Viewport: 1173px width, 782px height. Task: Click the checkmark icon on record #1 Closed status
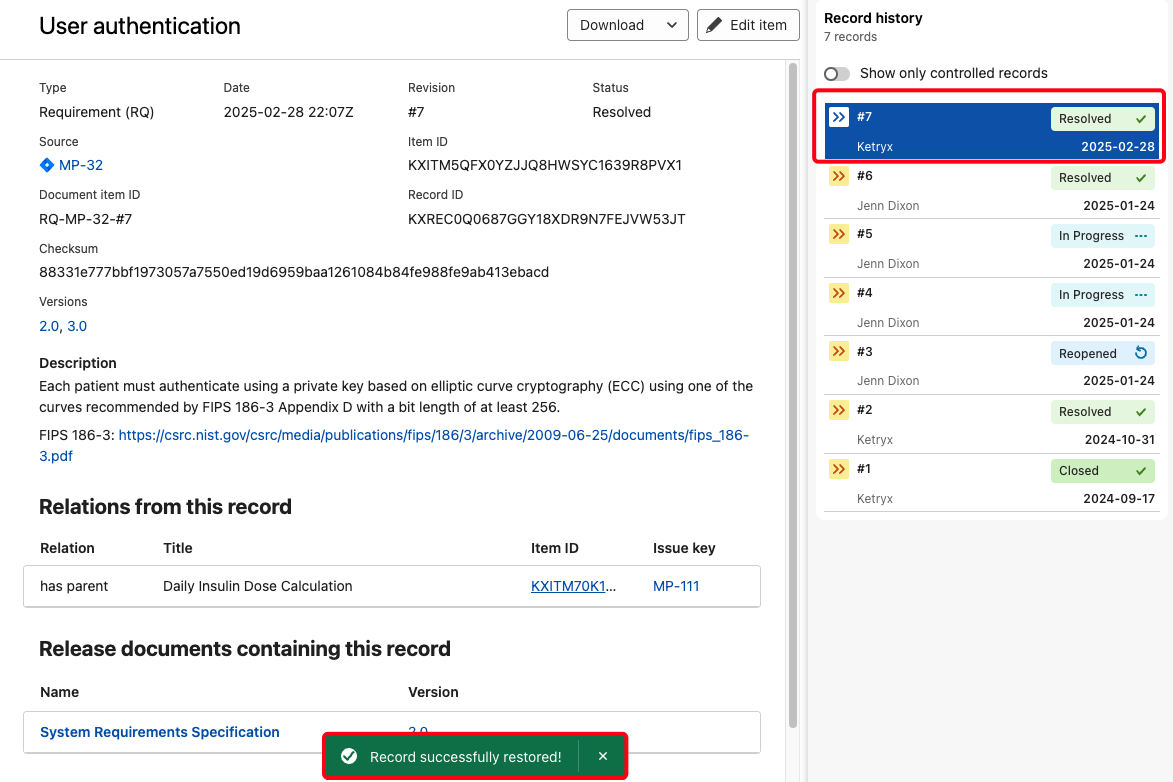(1141, 471)
